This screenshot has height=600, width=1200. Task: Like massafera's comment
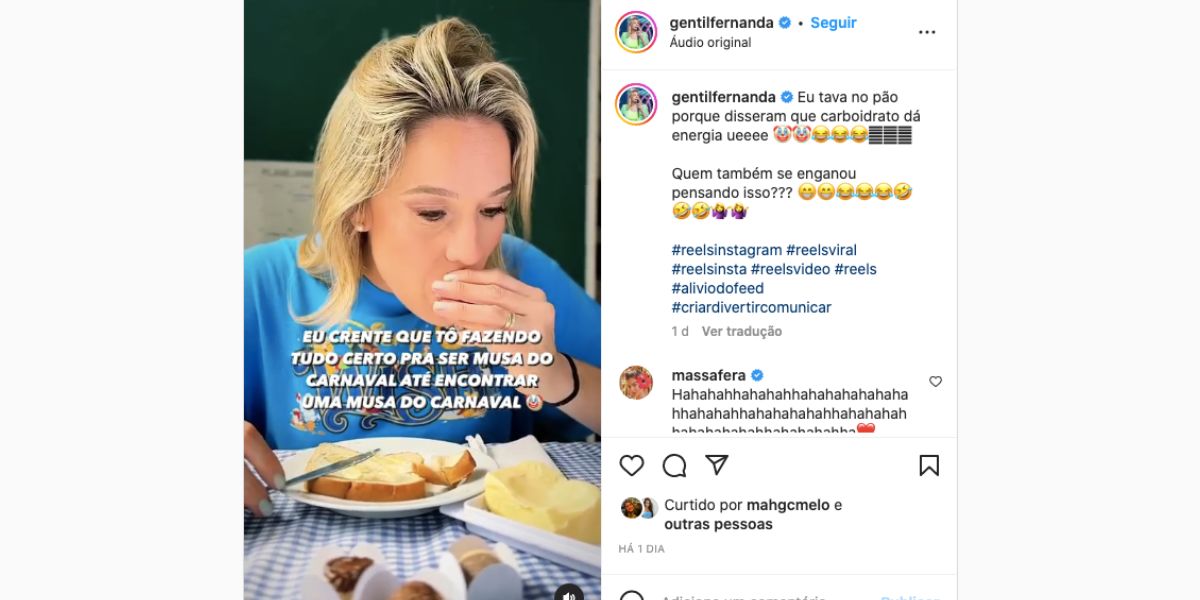tap(936, 381)
